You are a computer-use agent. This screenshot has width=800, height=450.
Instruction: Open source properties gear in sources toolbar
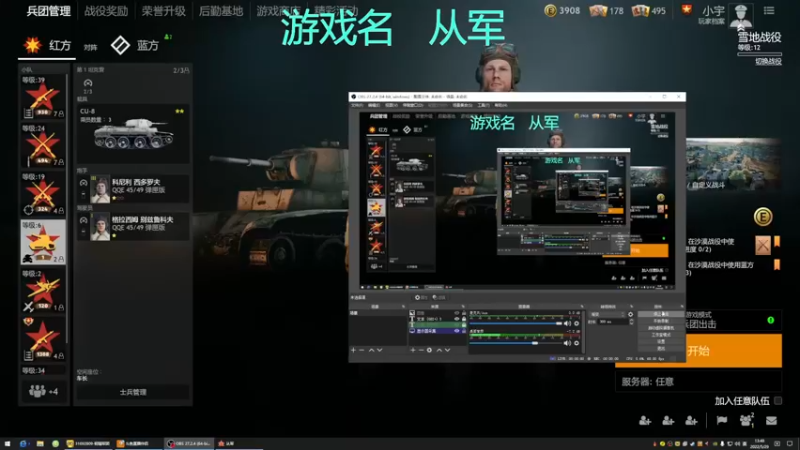pyautogui.click(x=429, y=350)
